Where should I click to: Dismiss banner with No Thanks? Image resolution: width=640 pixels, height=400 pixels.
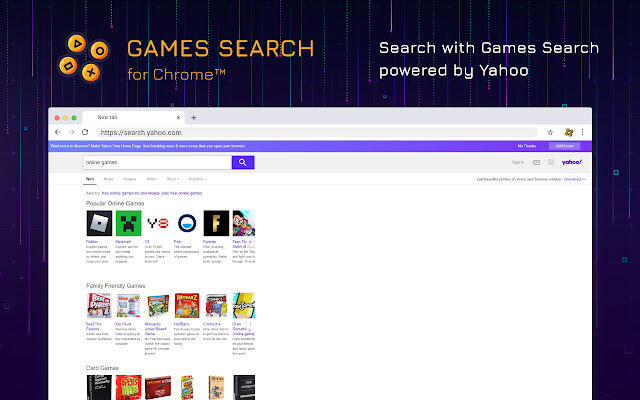coord(527,146)
